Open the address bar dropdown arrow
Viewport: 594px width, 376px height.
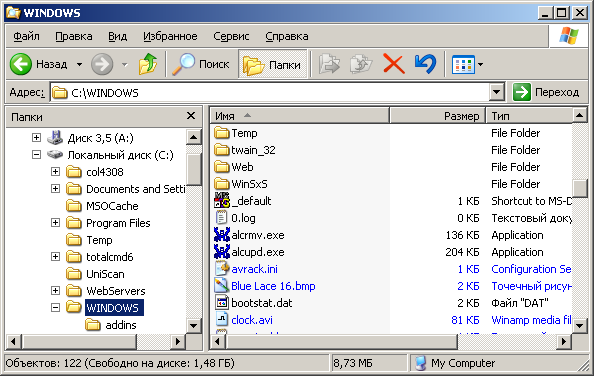click(x=496, y=92)
